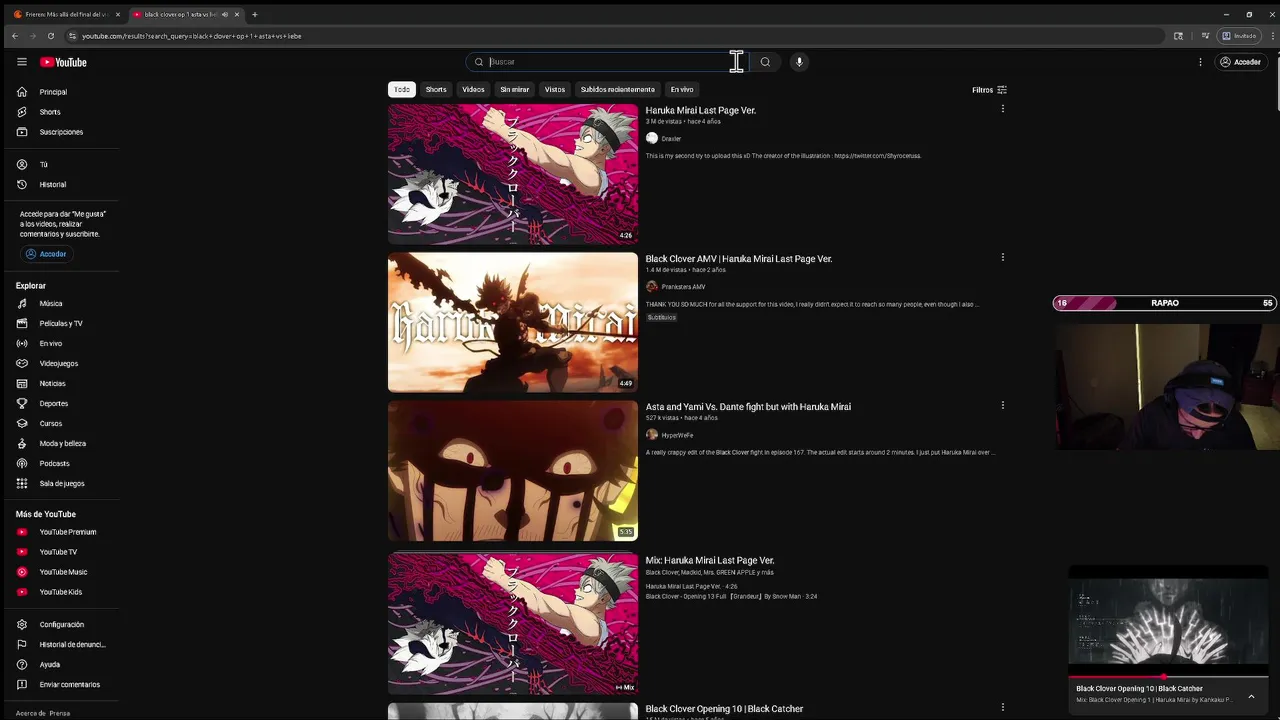Click the sidebar Acceder sign-in button

(x=46, y=254)
